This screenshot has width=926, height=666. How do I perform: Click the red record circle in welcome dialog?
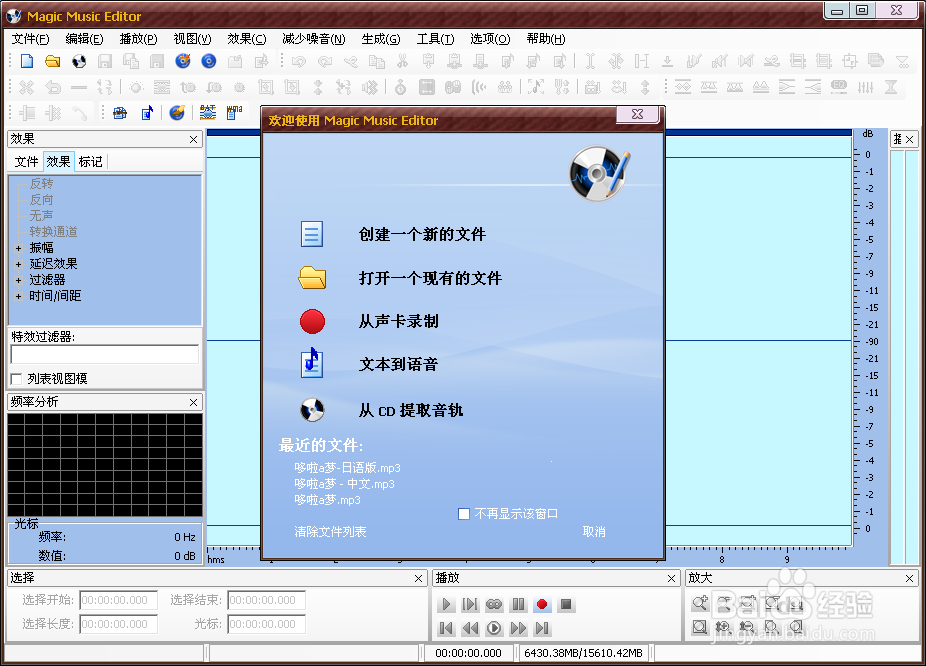[312, 321]
